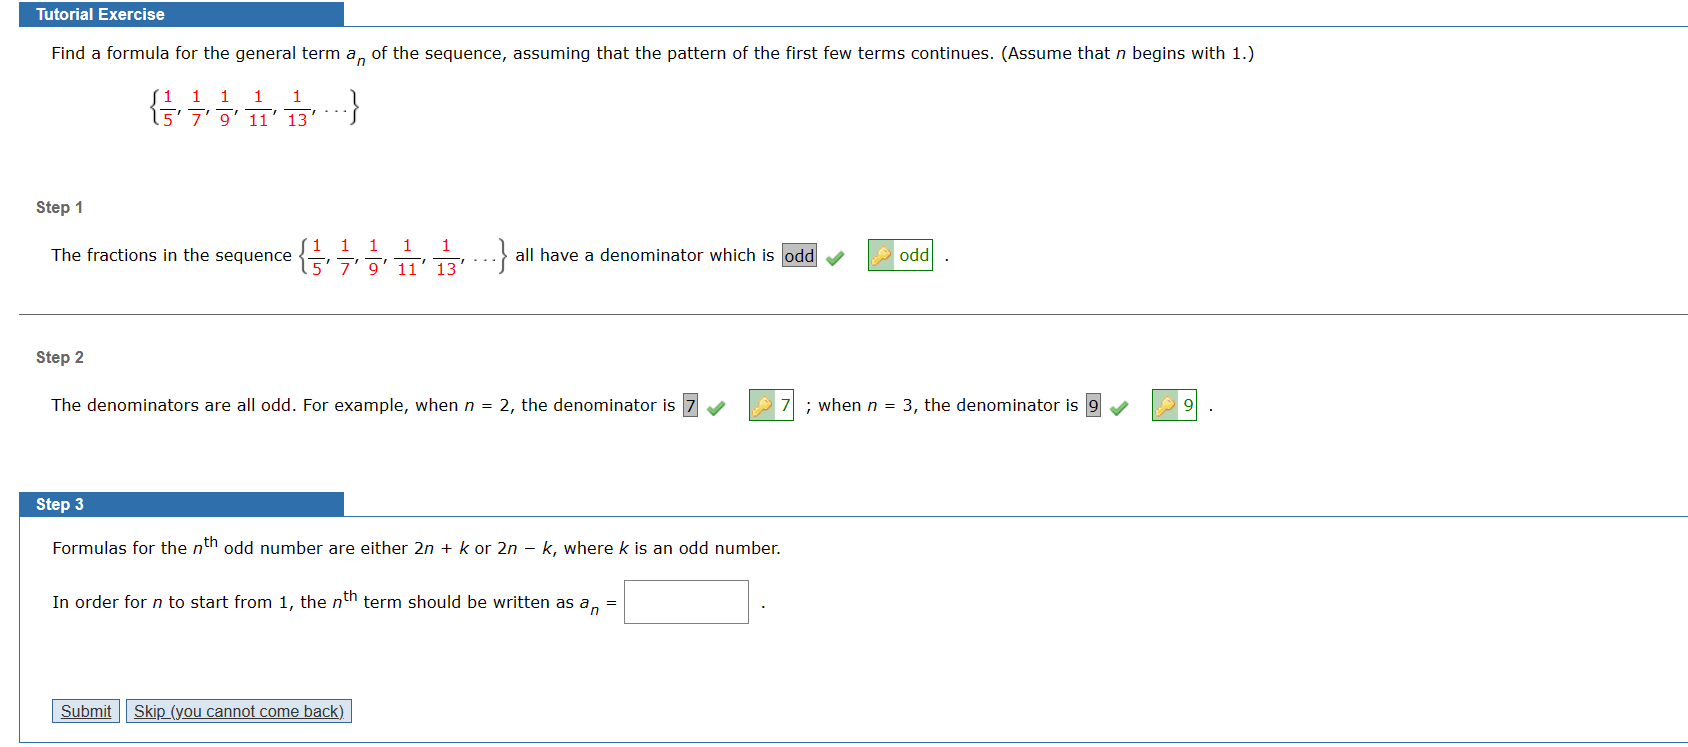Click the Step 1 heading

58,207
